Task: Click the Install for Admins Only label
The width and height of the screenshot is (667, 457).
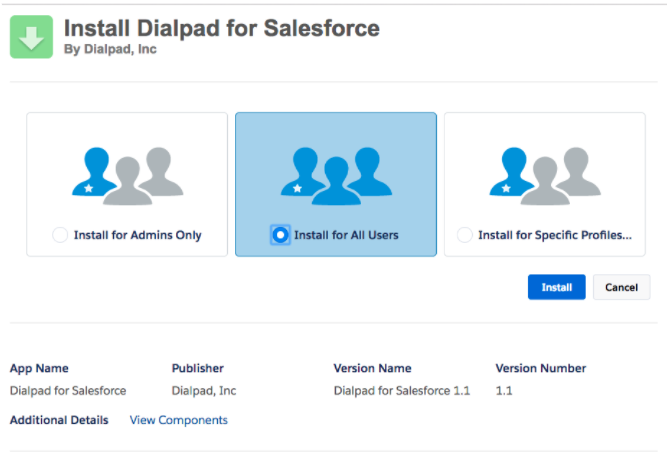Action: point(137,235)
